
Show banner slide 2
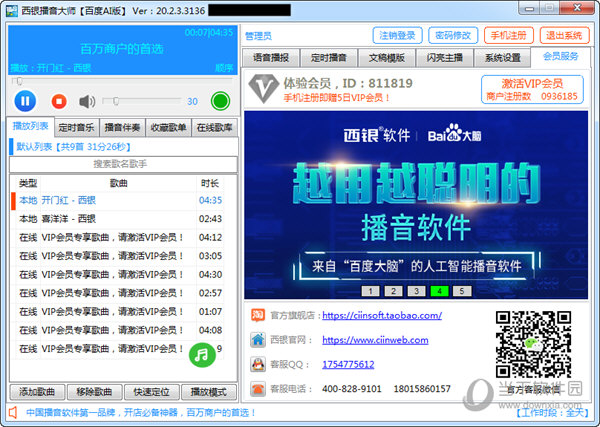point(393,291)
